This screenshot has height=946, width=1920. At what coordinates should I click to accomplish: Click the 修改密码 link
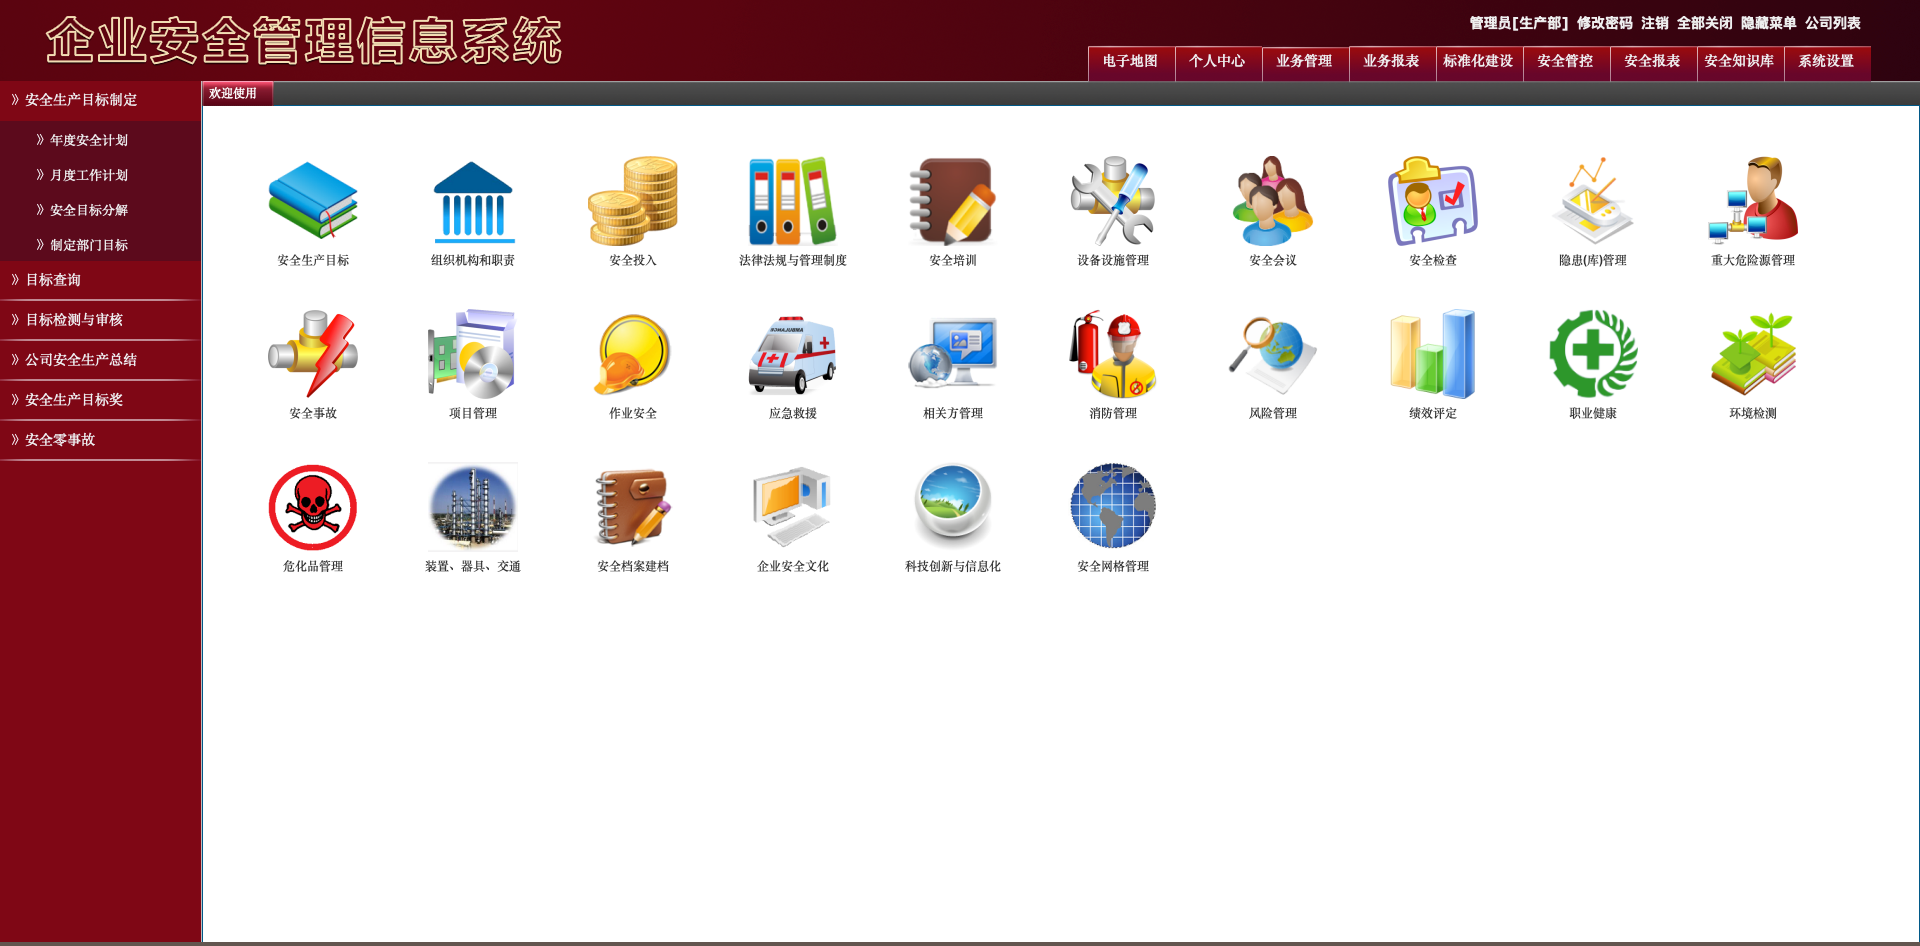pos(1604,23)
